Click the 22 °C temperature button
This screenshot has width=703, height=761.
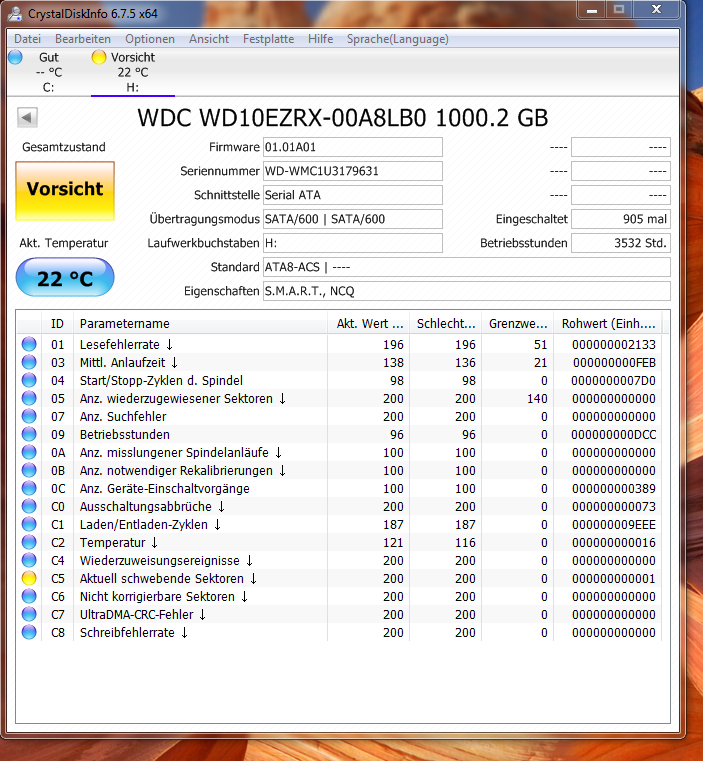pos(65,277)
